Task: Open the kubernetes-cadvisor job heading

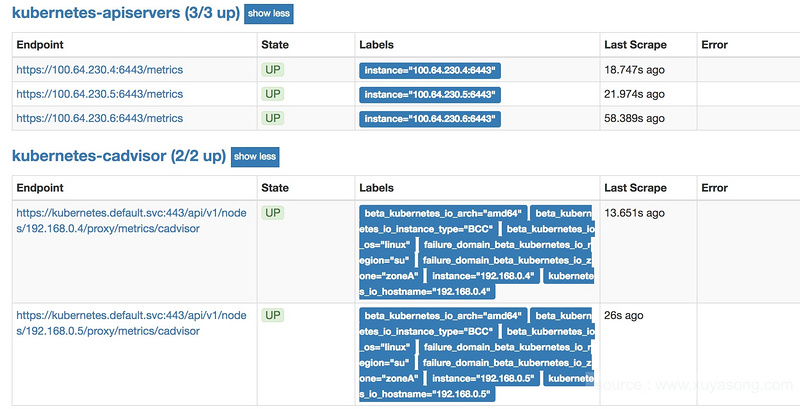Action: (119, 157)
